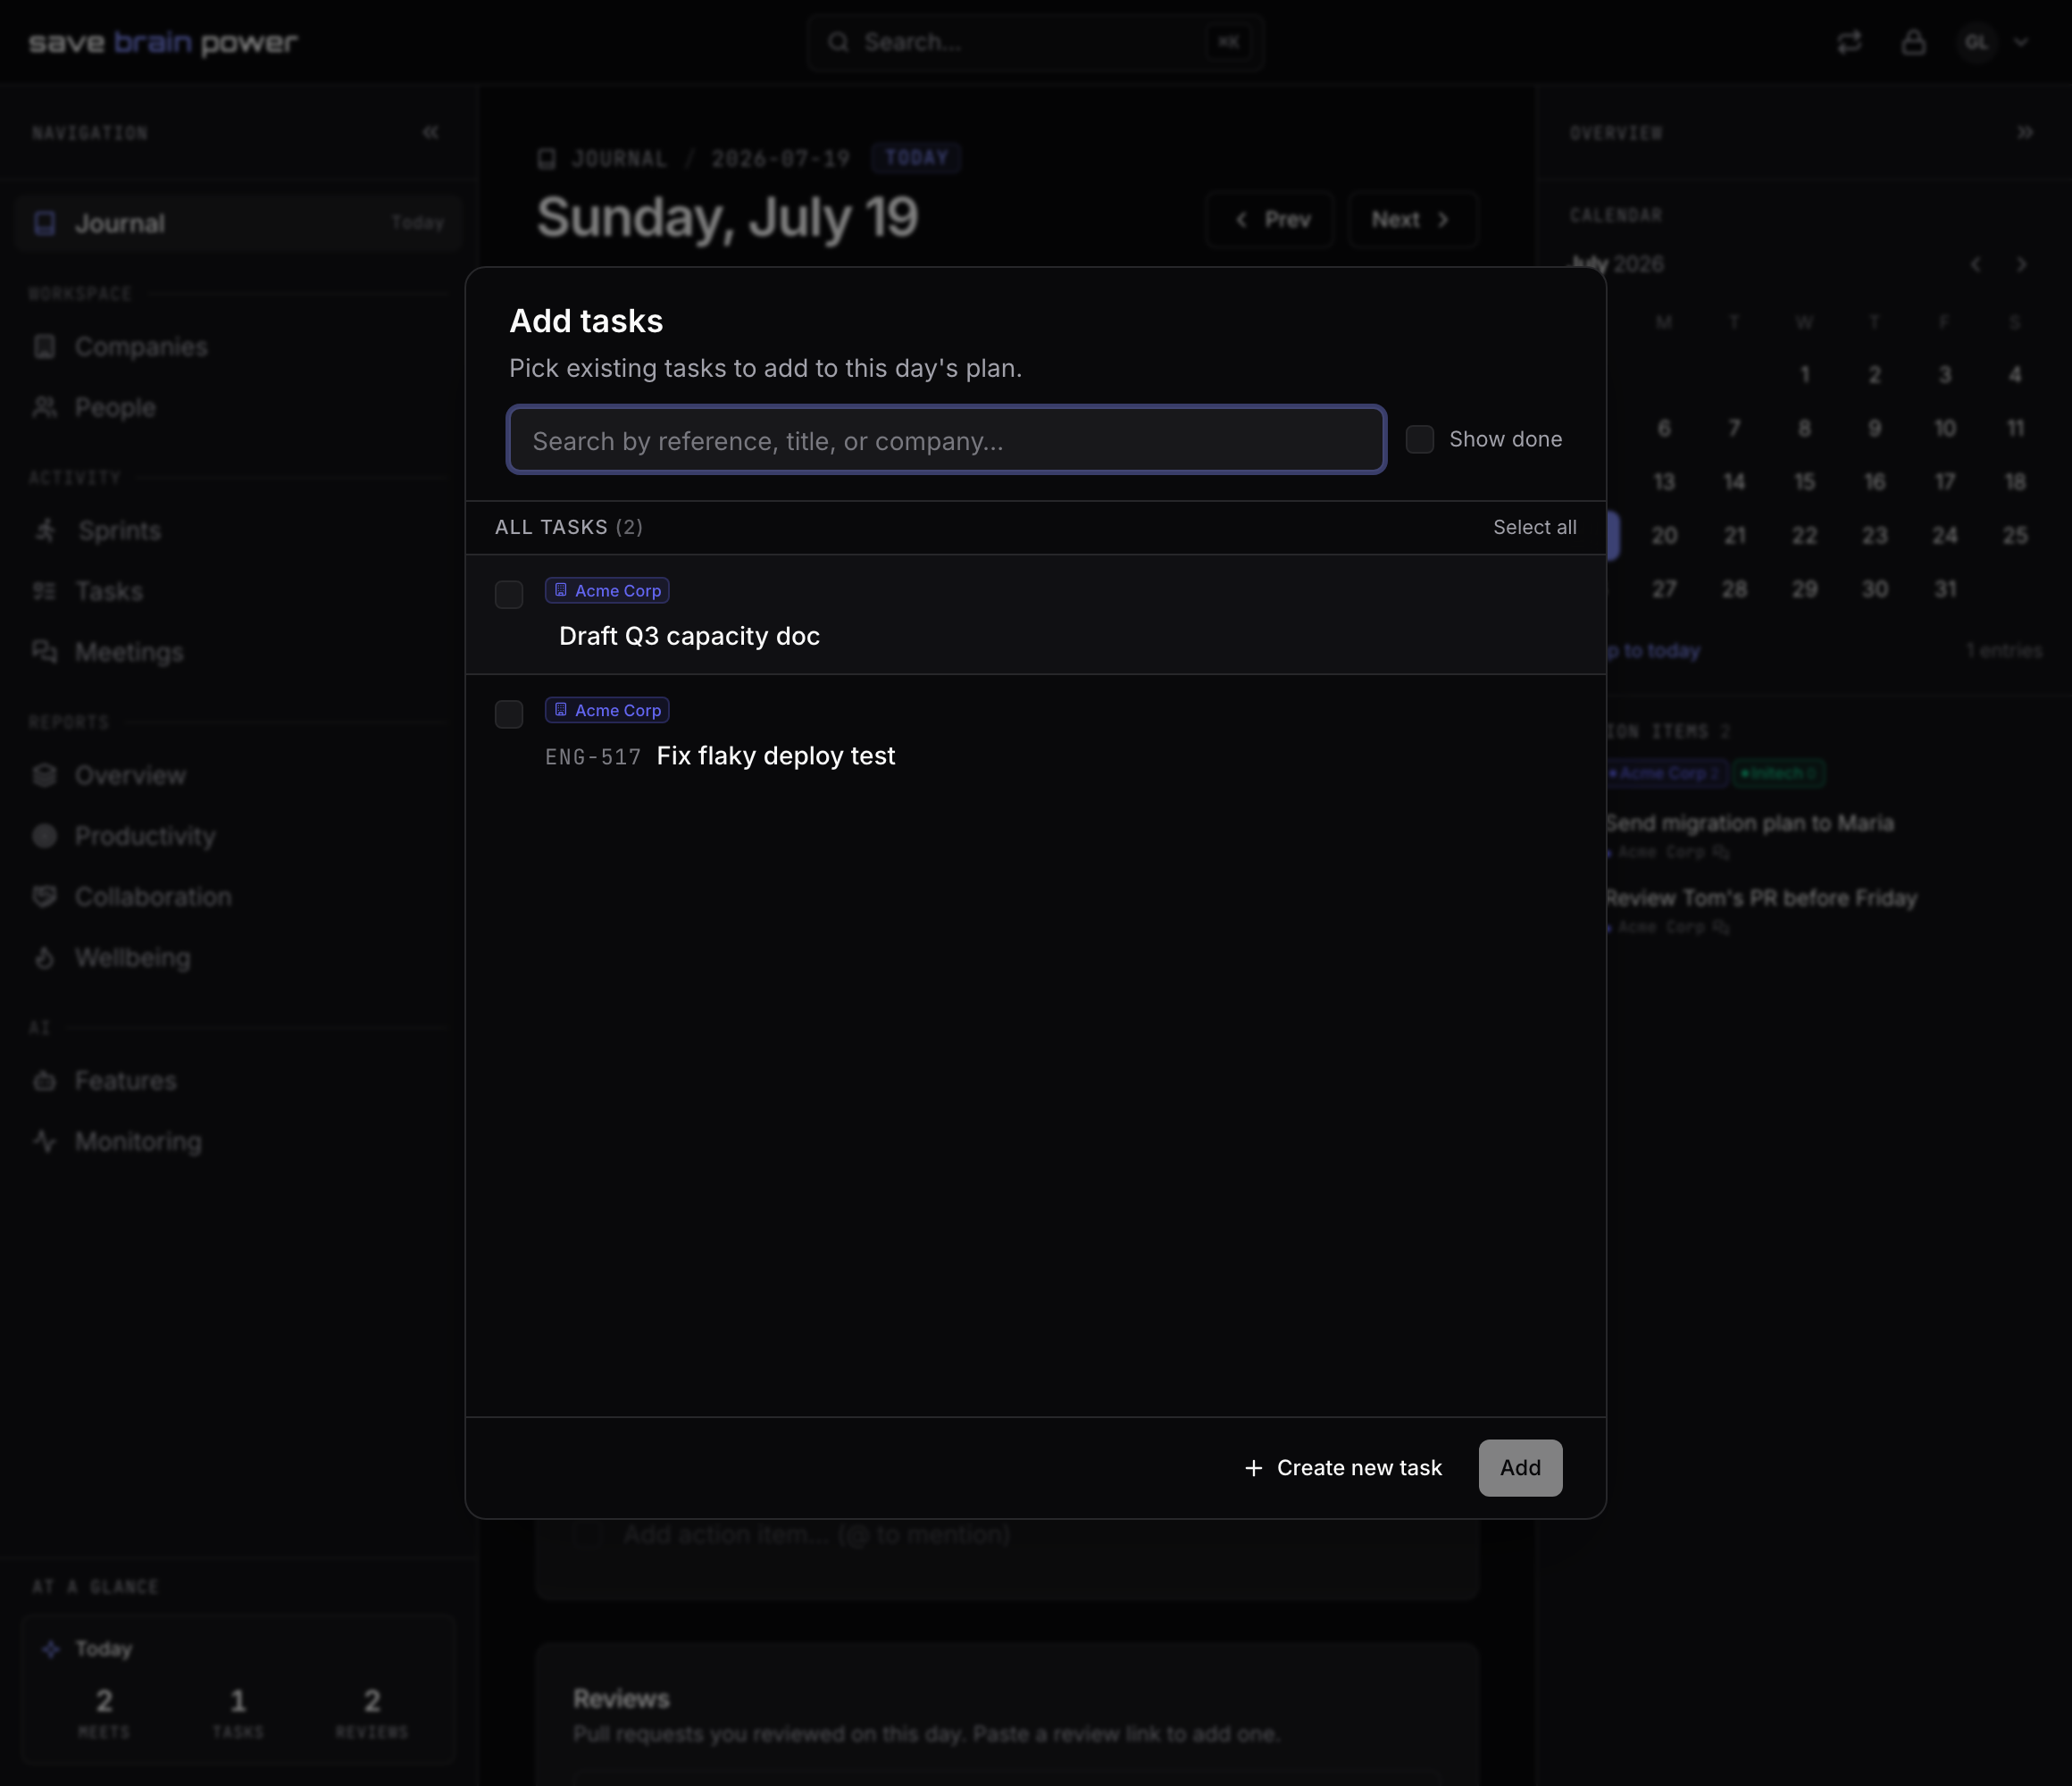Click the 1 TASKS stat in At a Glance
2072x1786 pixels.
(x=238, y=1712)
